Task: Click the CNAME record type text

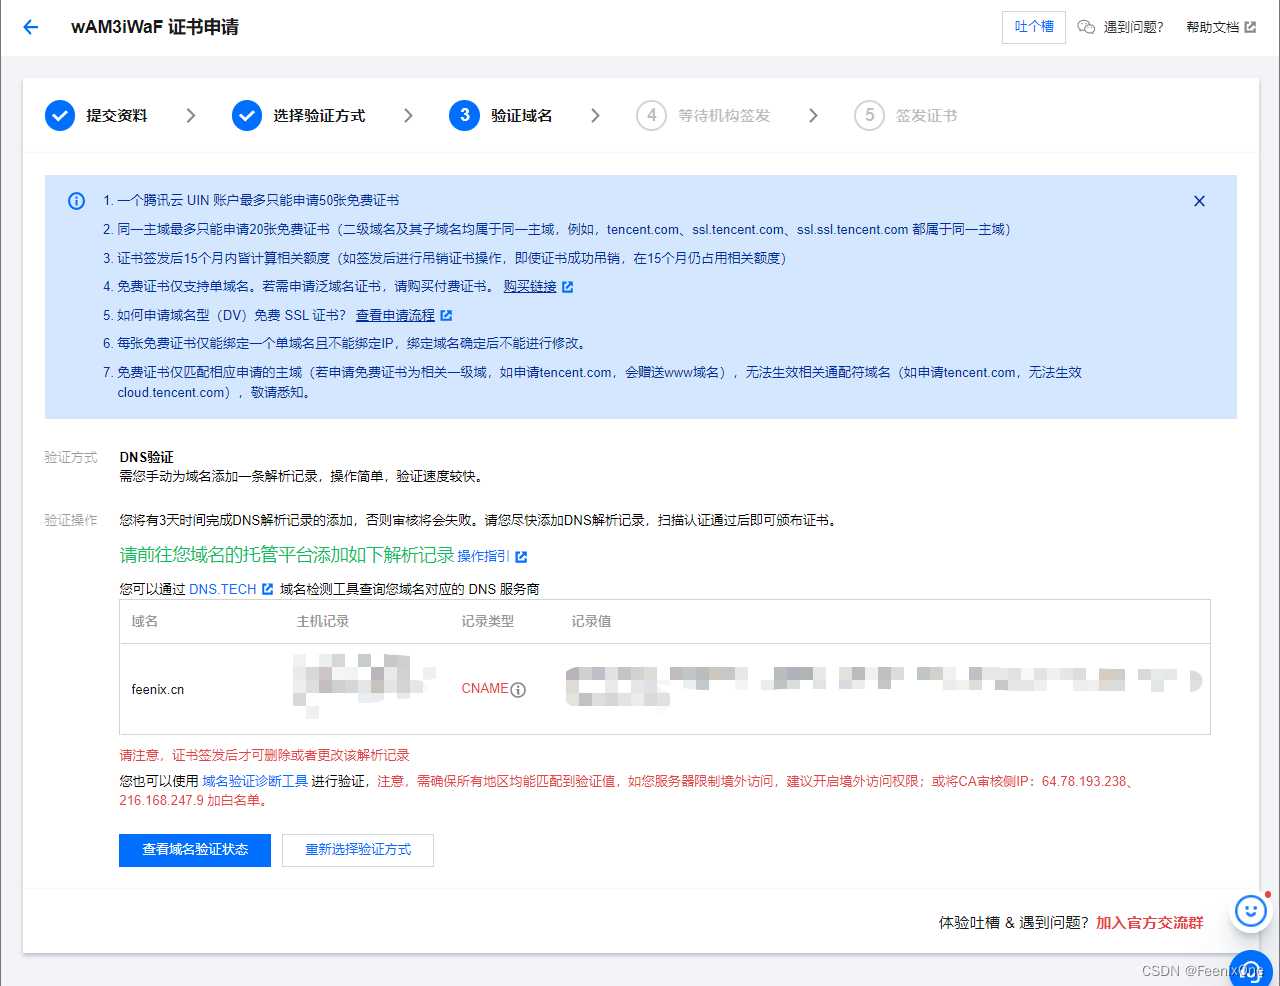Action: click(485, 689)
